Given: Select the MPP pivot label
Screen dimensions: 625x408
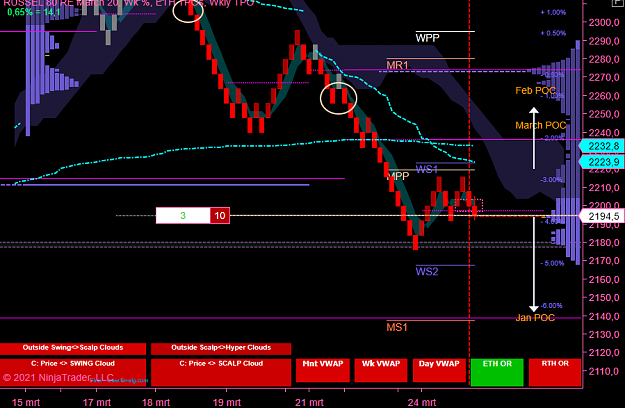Looking at the screenshot, I should pyautogui.click(x=399, y=176).
